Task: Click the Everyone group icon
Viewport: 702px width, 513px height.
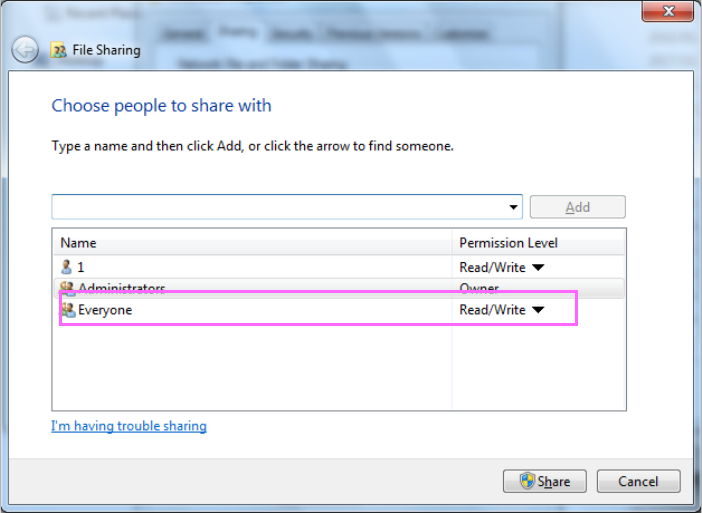Action: [x=68, y=310]
